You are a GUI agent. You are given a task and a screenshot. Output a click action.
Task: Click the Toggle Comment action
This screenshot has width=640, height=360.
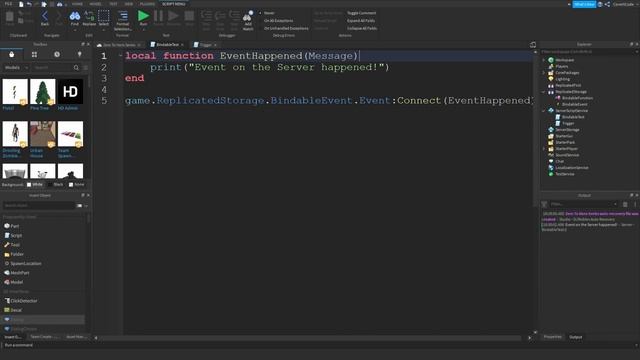click(x=362, y=13)
